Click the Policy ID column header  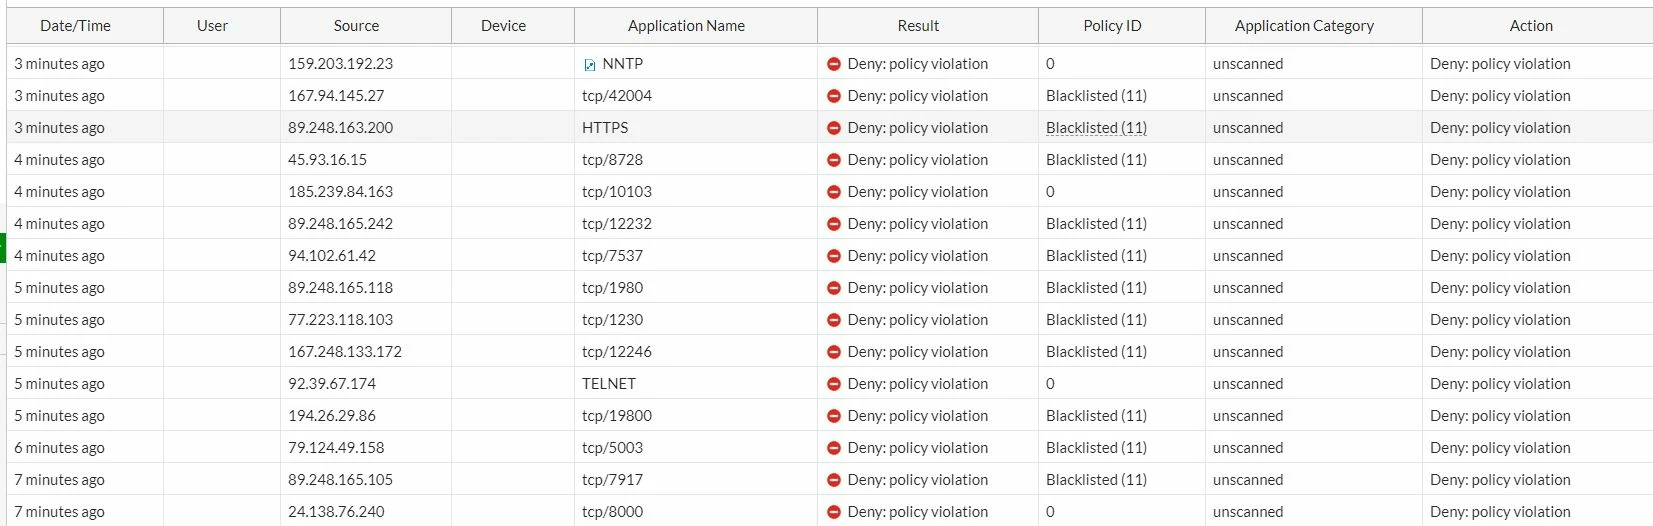(1112, 26)
